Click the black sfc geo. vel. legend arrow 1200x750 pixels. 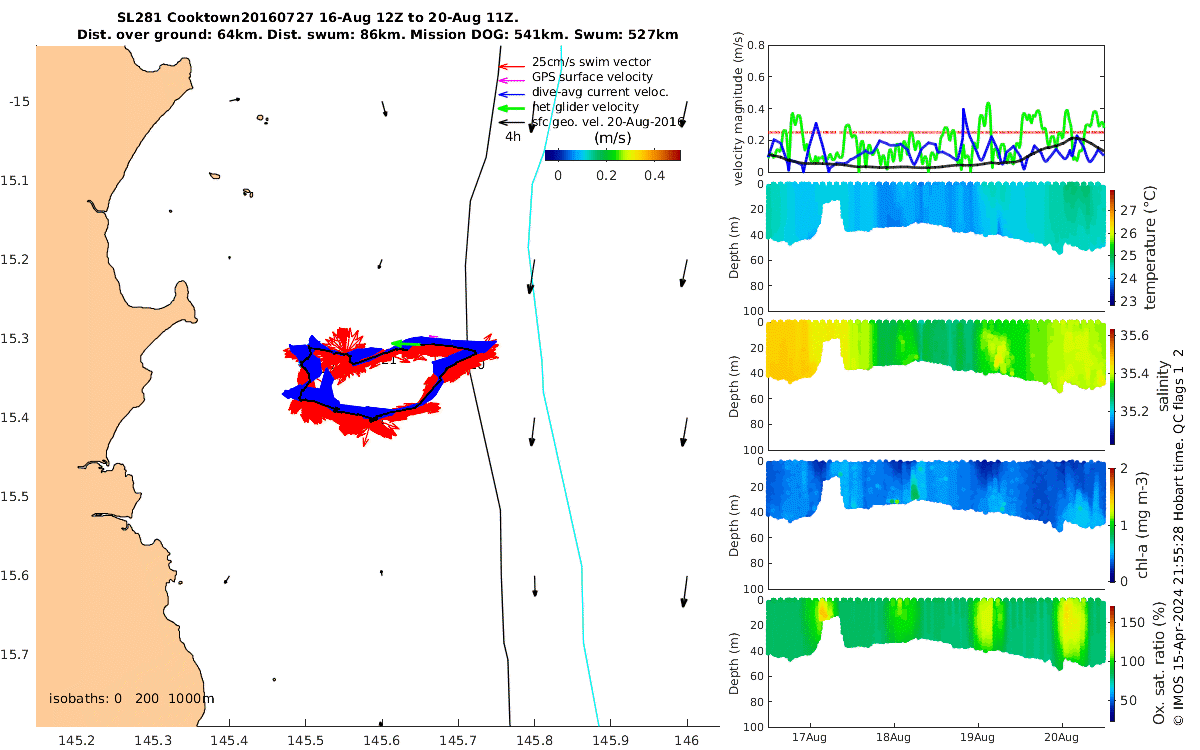pos(510,122)
